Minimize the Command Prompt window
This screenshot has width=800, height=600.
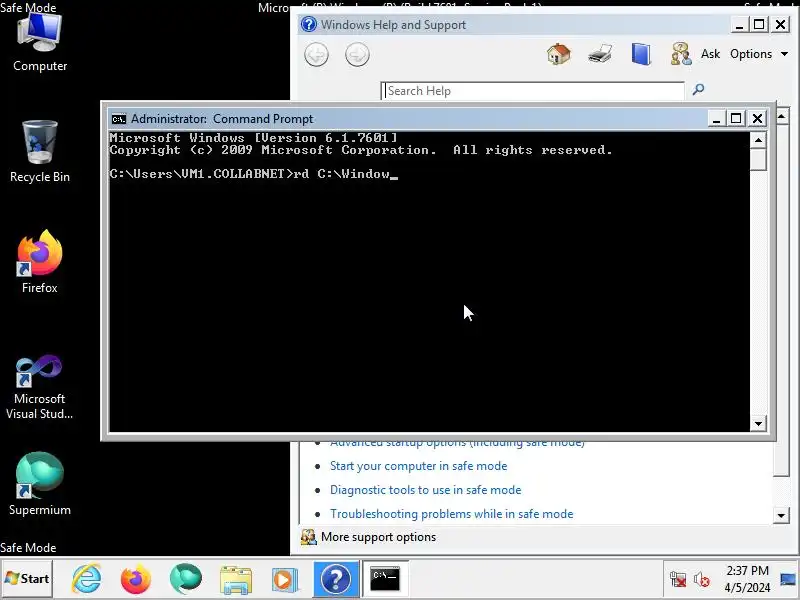(716, 119)
